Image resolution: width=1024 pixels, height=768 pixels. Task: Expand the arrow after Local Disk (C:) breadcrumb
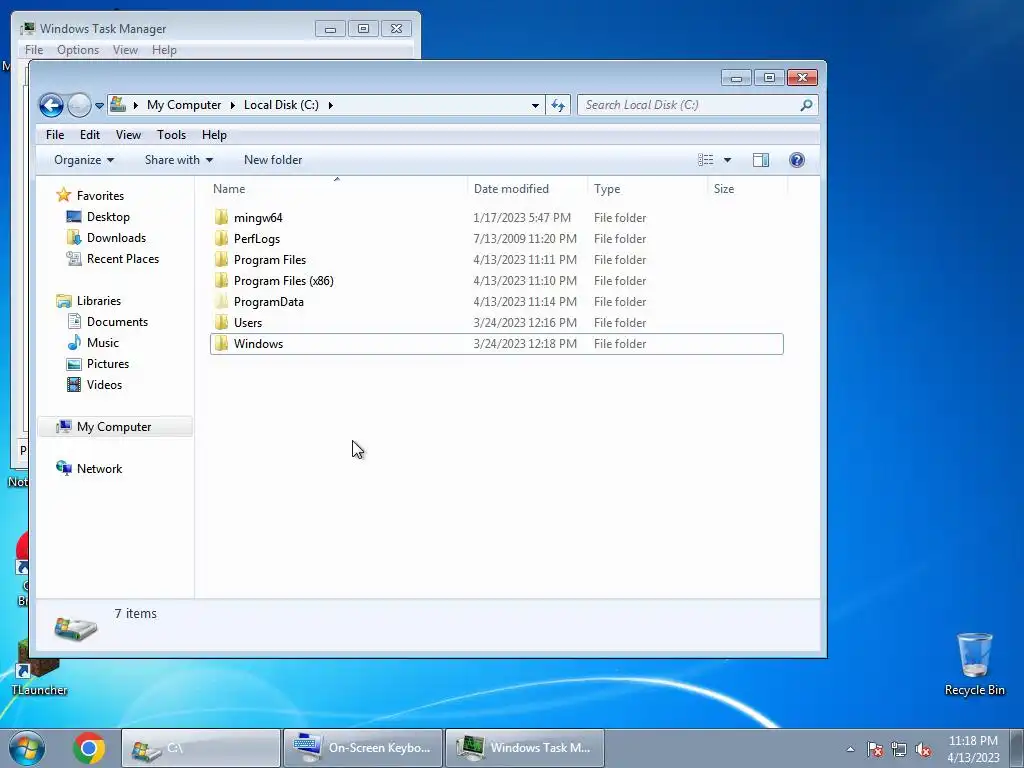tap(330, 105)
